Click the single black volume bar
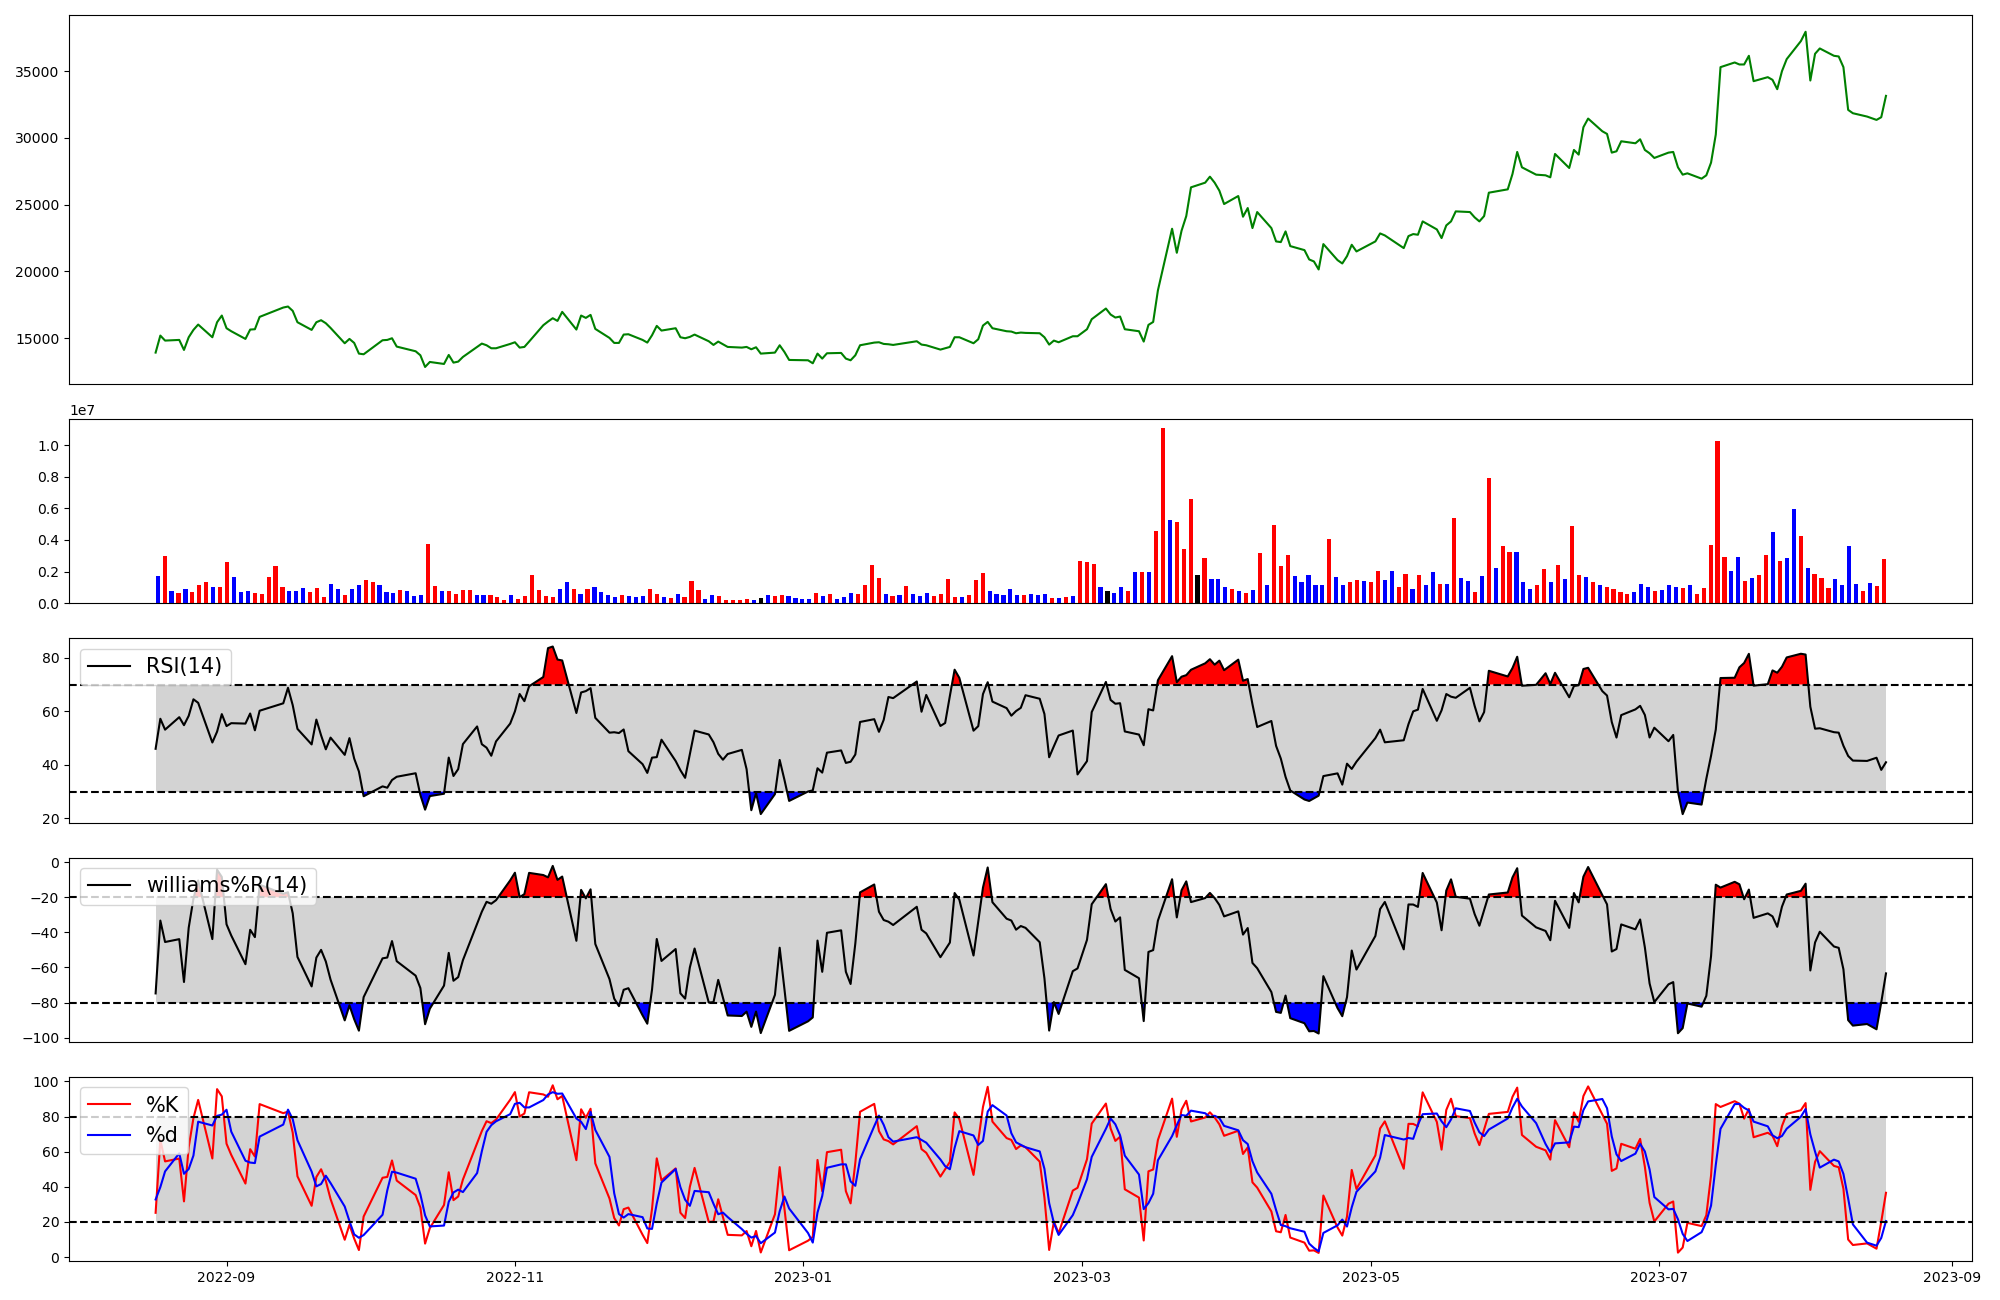 (1197, 589)
